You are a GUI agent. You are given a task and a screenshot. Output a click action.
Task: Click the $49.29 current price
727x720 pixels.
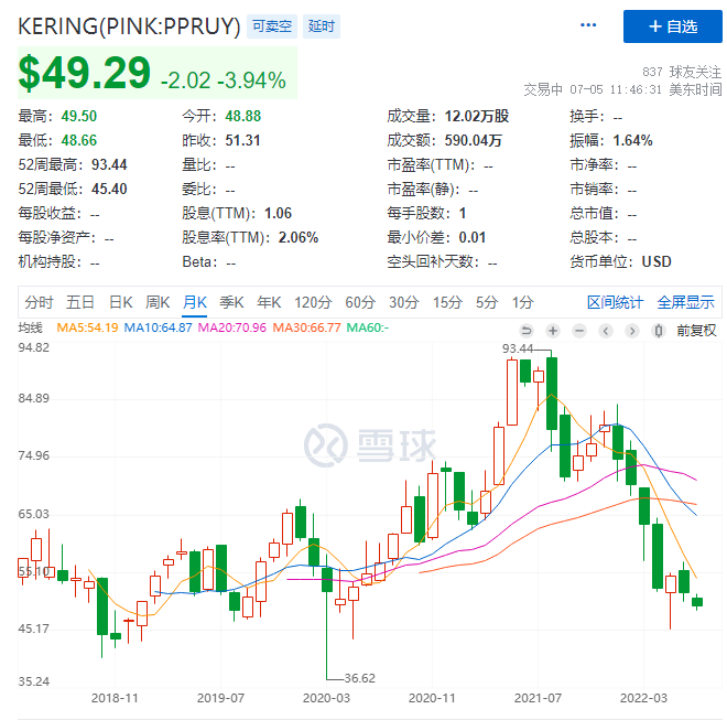[84, 73]
